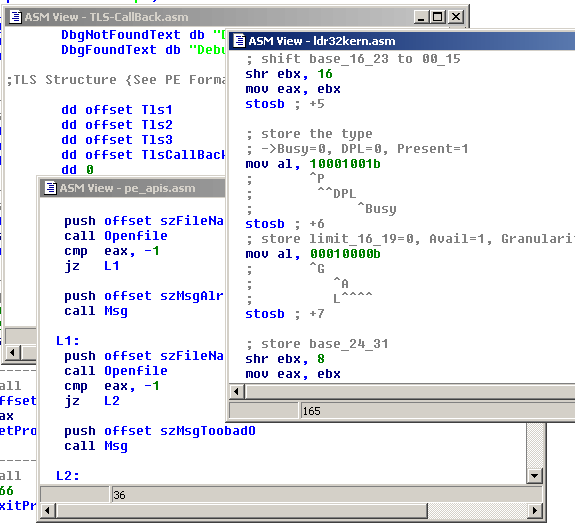The image size is (575, 525).
Task: Click the TLS-CallBack.asm title bar
Action: coord(209,17)
